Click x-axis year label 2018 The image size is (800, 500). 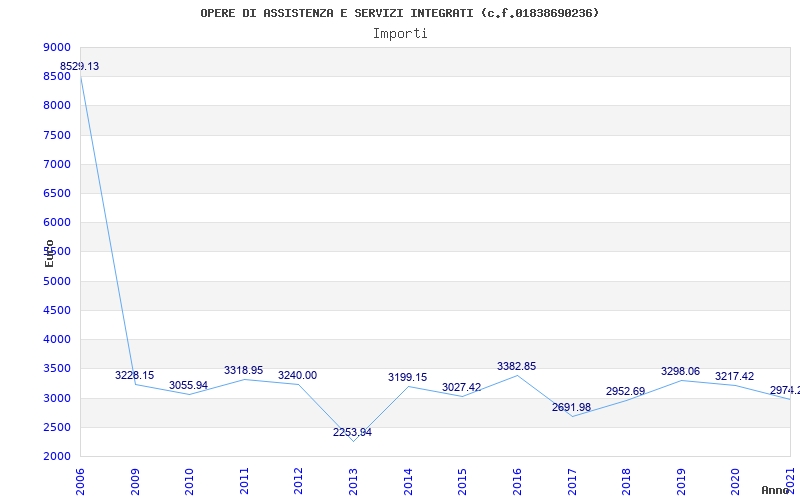point(627,482)
